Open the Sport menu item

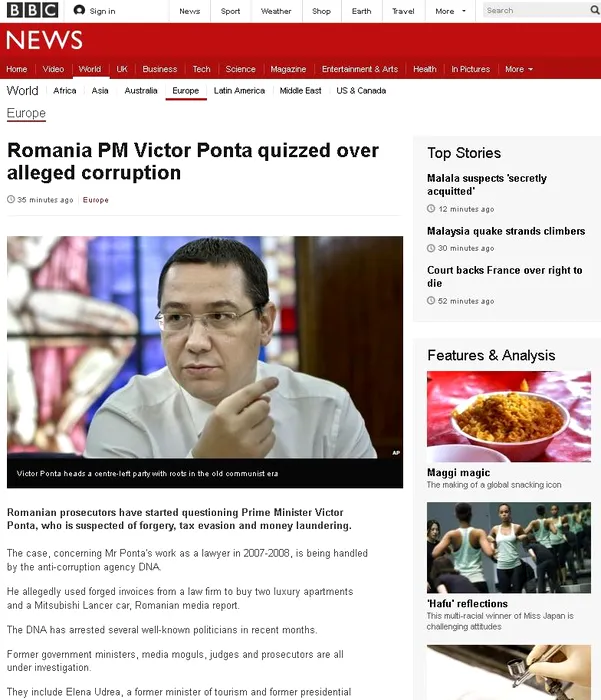tap(230, 11)
